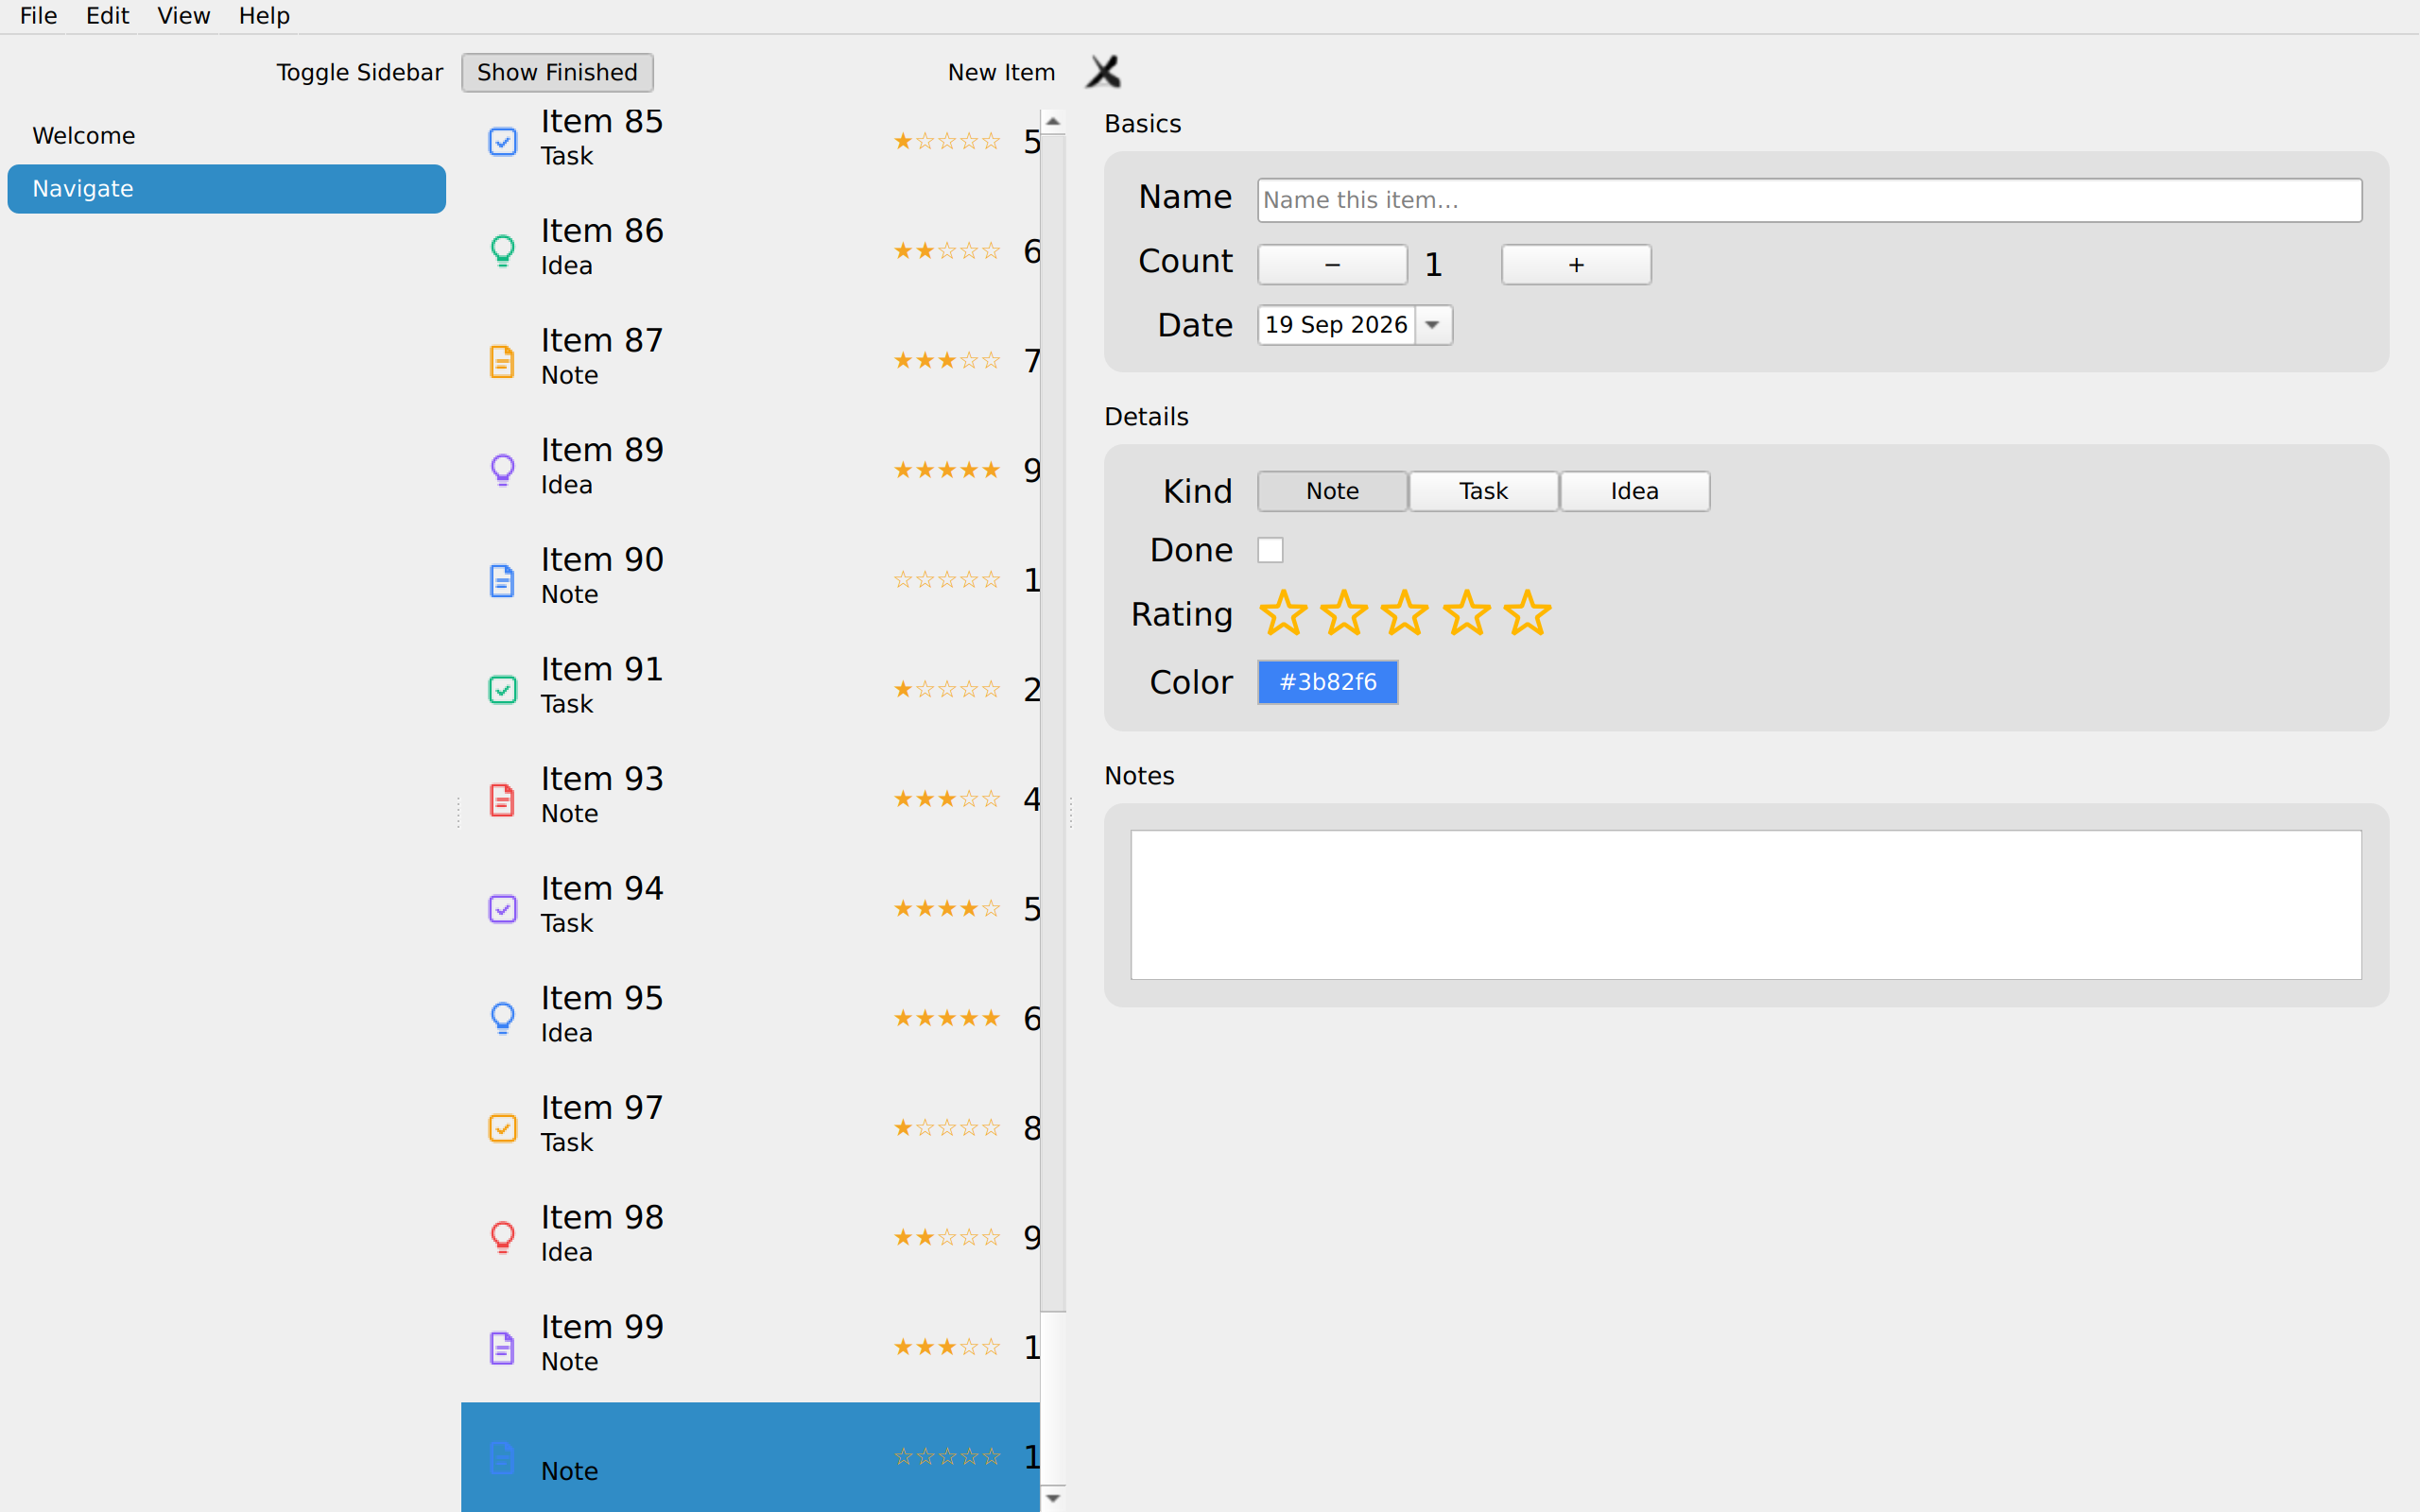Click the purple task icon of Item 94

[502, 908]
